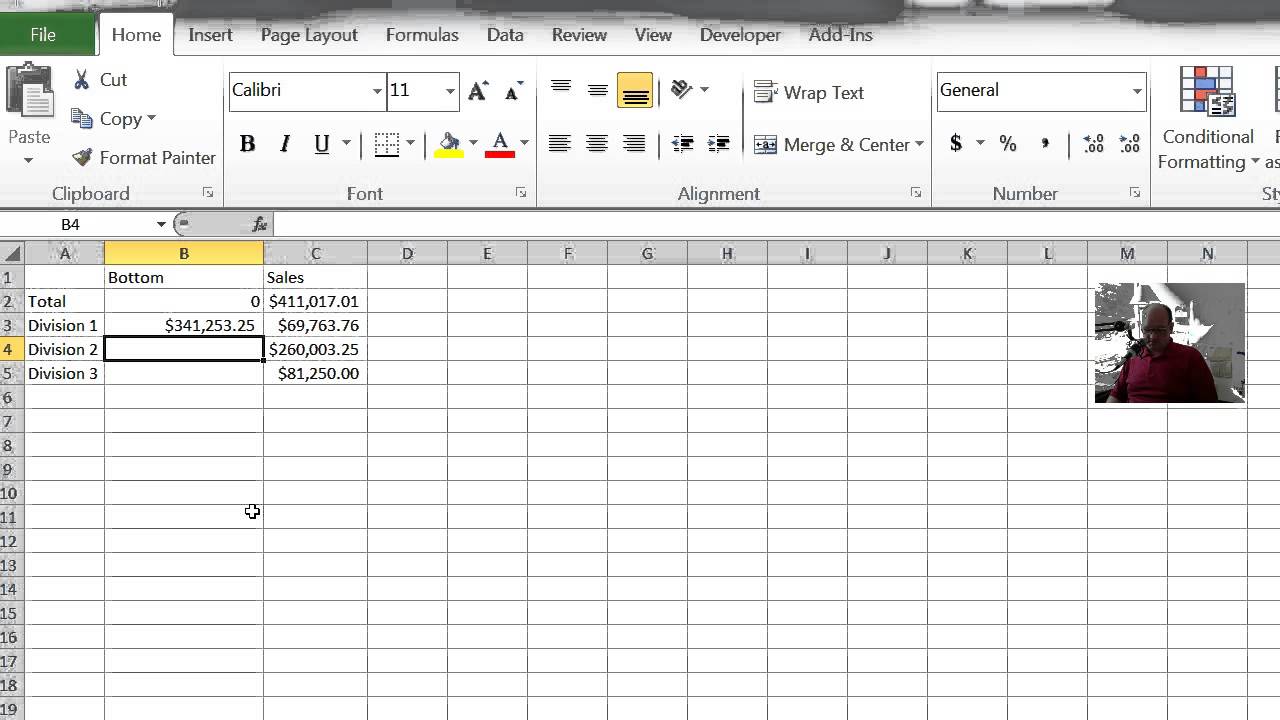1280x720 pixels.
Task: Open the Name Box dropdown arrow
Action: pos(161,224)
